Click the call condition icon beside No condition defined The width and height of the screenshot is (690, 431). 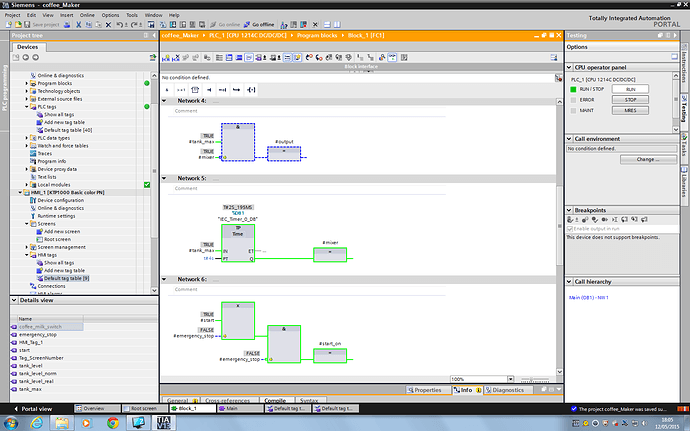click(x=558, y=78)
